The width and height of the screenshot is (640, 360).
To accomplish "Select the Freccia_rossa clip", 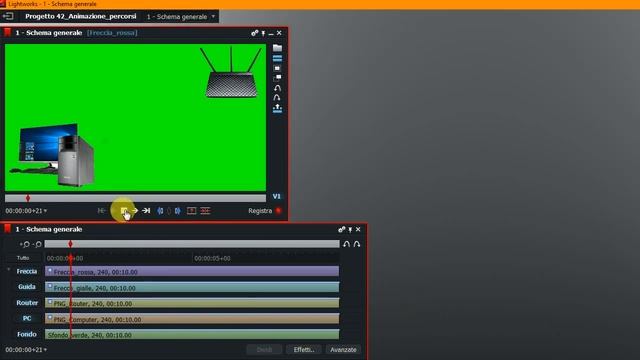I will 192,271.
